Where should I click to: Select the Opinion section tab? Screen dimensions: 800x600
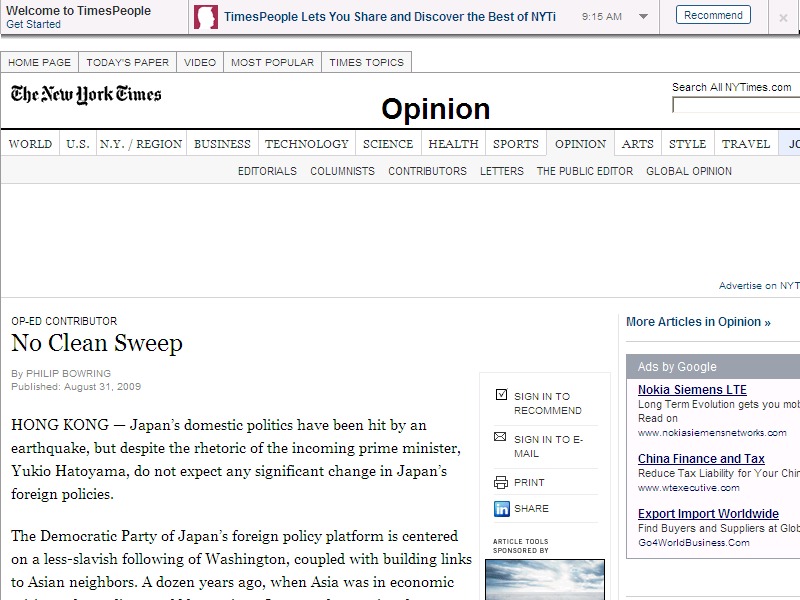(581, 144)
